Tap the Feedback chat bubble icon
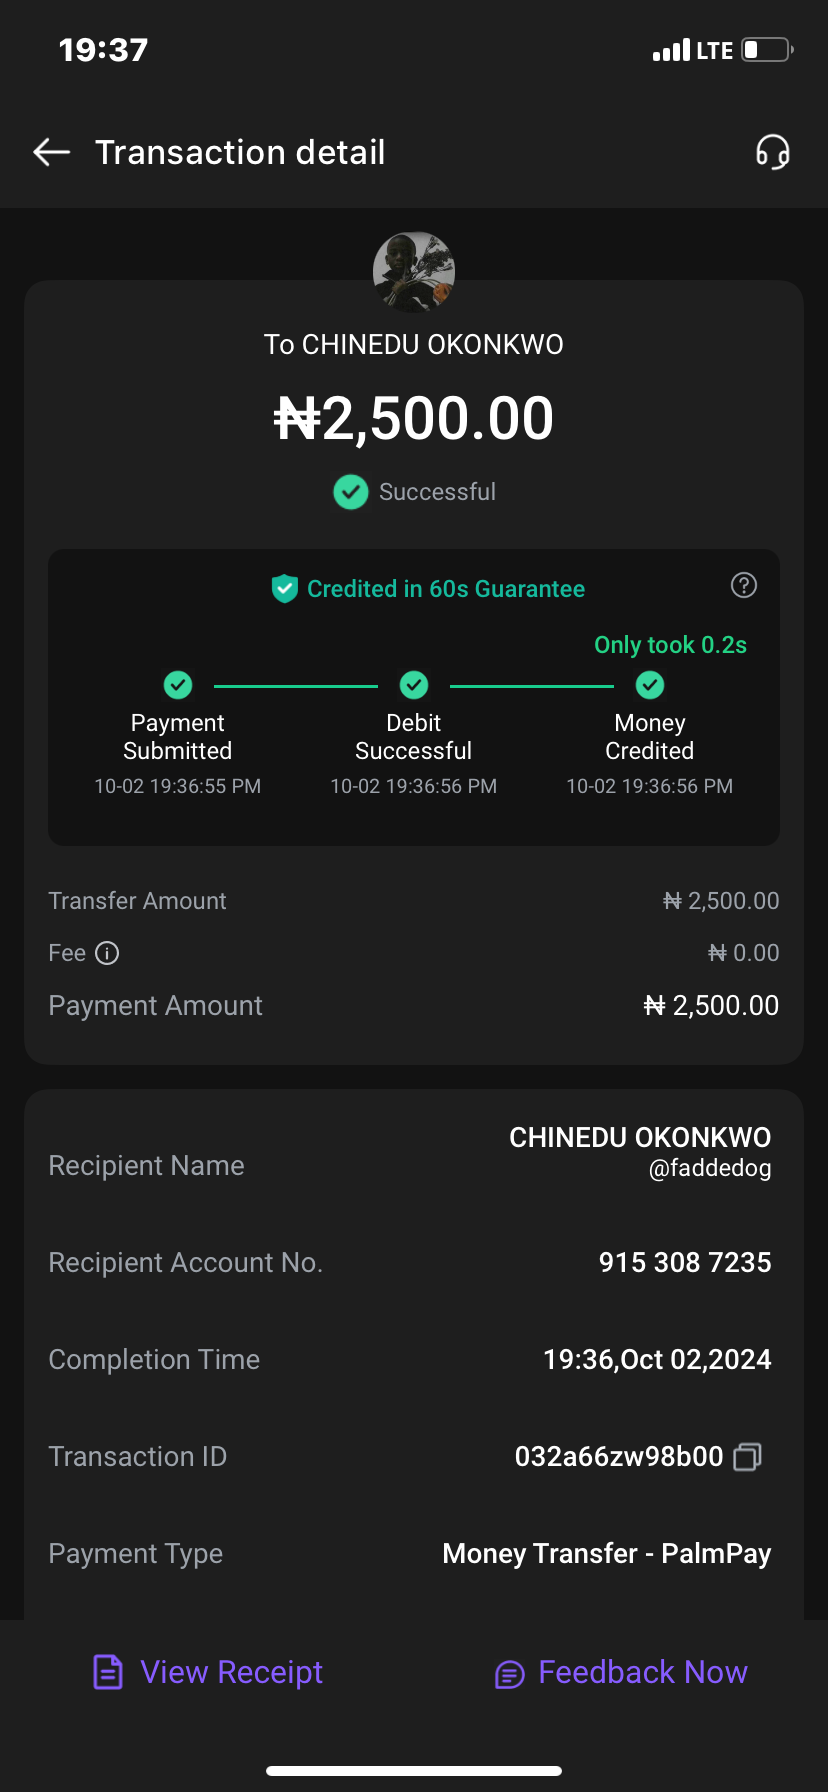 click(509, 1674)
